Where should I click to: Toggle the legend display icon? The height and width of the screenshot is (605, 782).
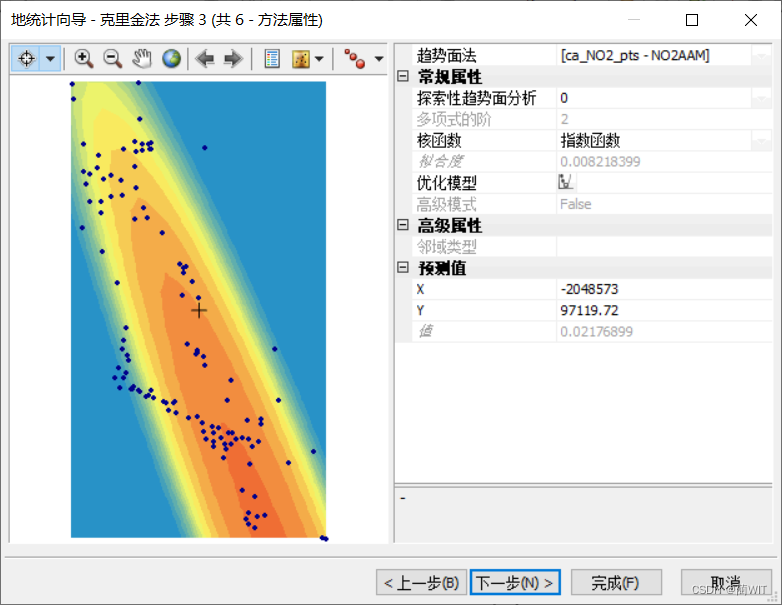(x=272, y=59)
